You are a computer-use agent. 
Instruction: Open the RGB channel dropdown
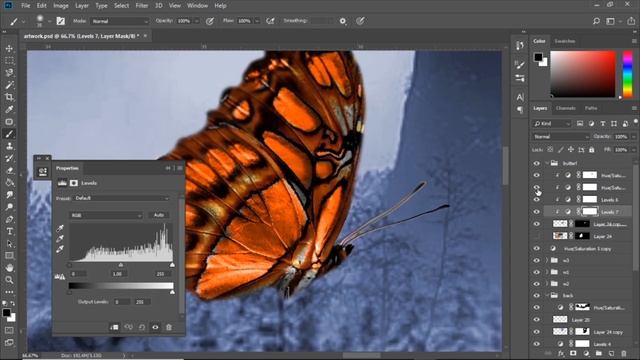(x=106, y=215)
